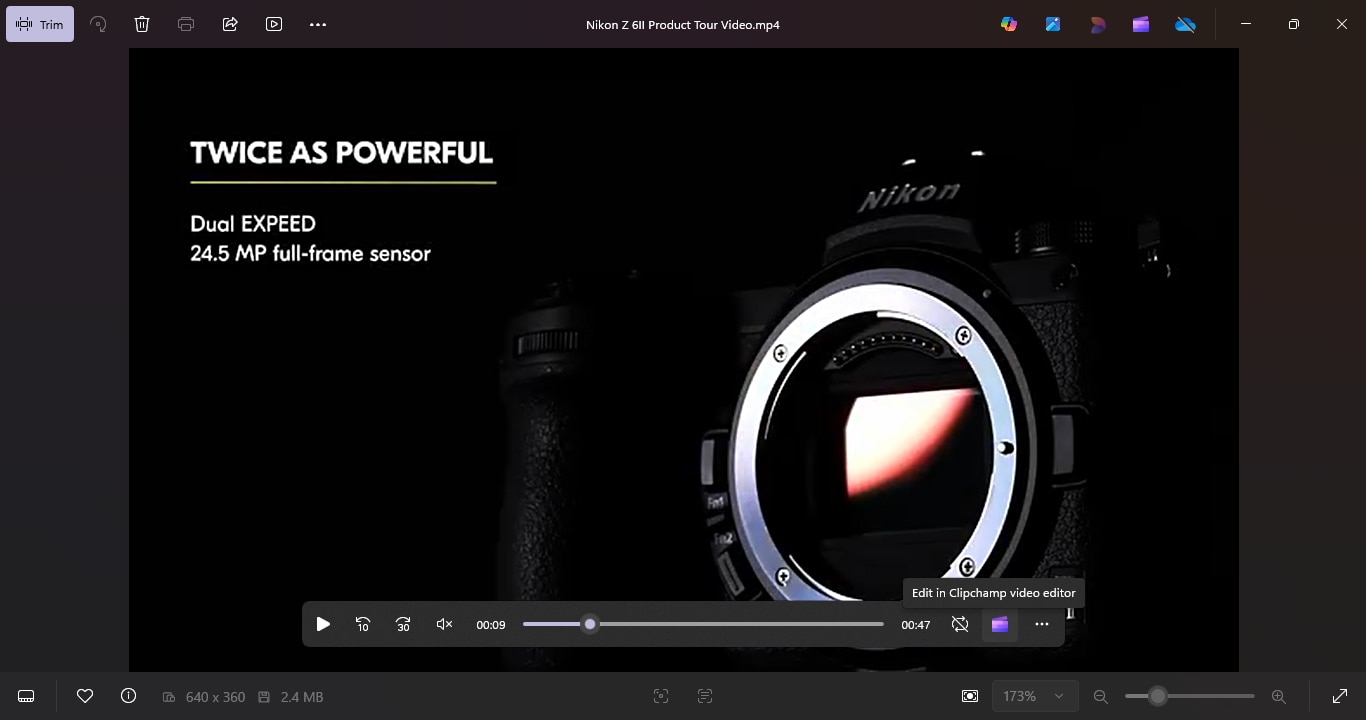Image resolution: width=1366 pixels, height=720 pixels.
Task: Click the current time 00:09 label
Action: [x=491, y=625]
